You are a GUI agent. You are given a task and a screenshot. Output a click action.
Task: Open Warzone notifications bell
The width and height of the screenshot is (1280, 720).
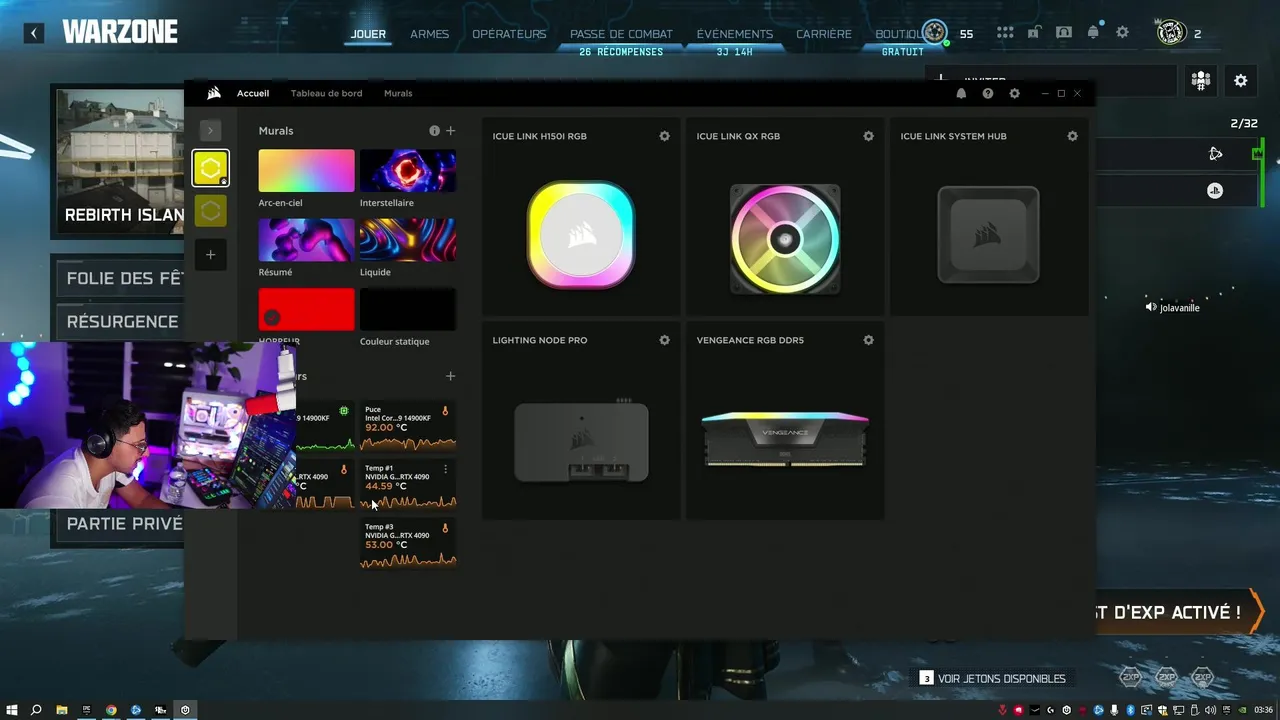pos(1093,32)
